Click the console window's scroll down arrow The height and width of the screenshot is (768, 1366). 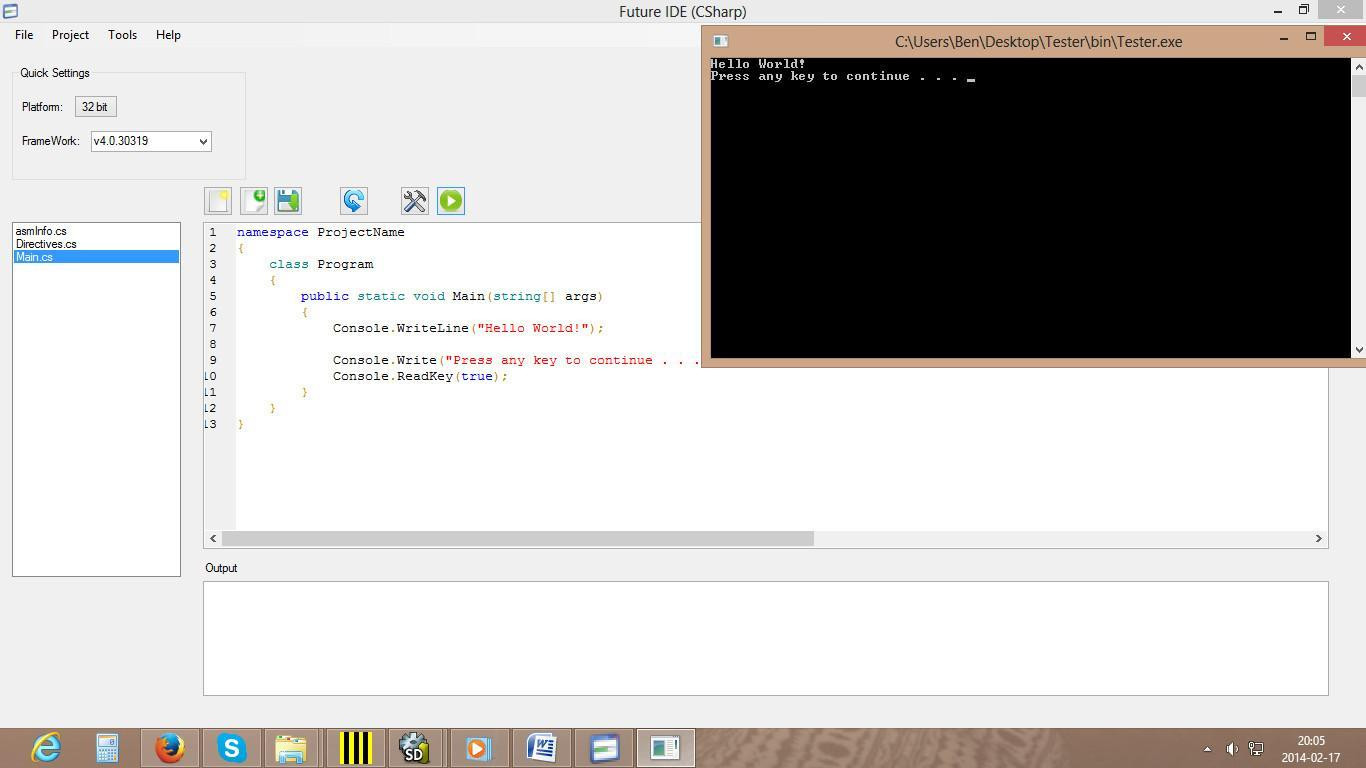tap(1358, 349)
